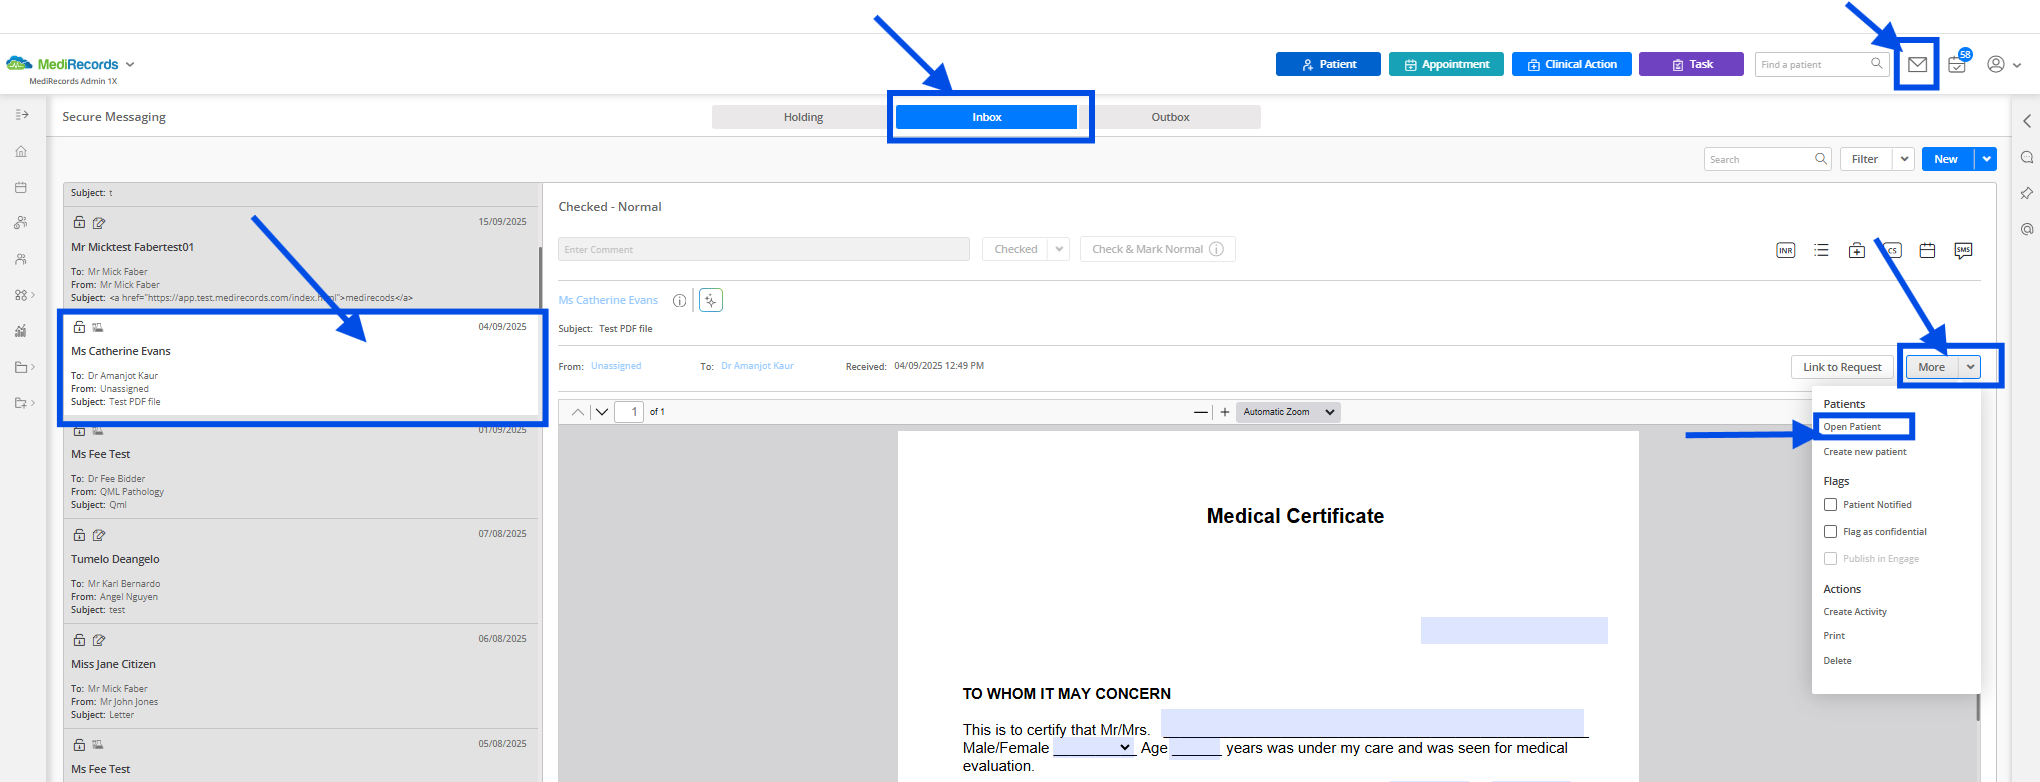Open the MediRecords logo dropdown chevron
This screenshot has height=782, width=2040.
coord(130,64)
